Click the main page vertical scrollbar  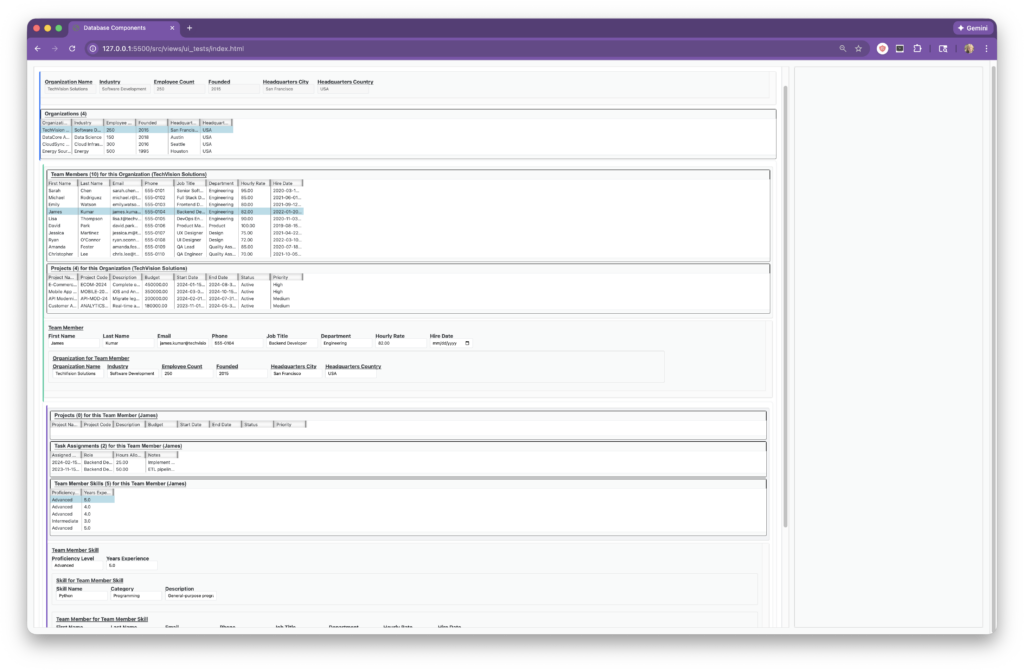(785, 300)
